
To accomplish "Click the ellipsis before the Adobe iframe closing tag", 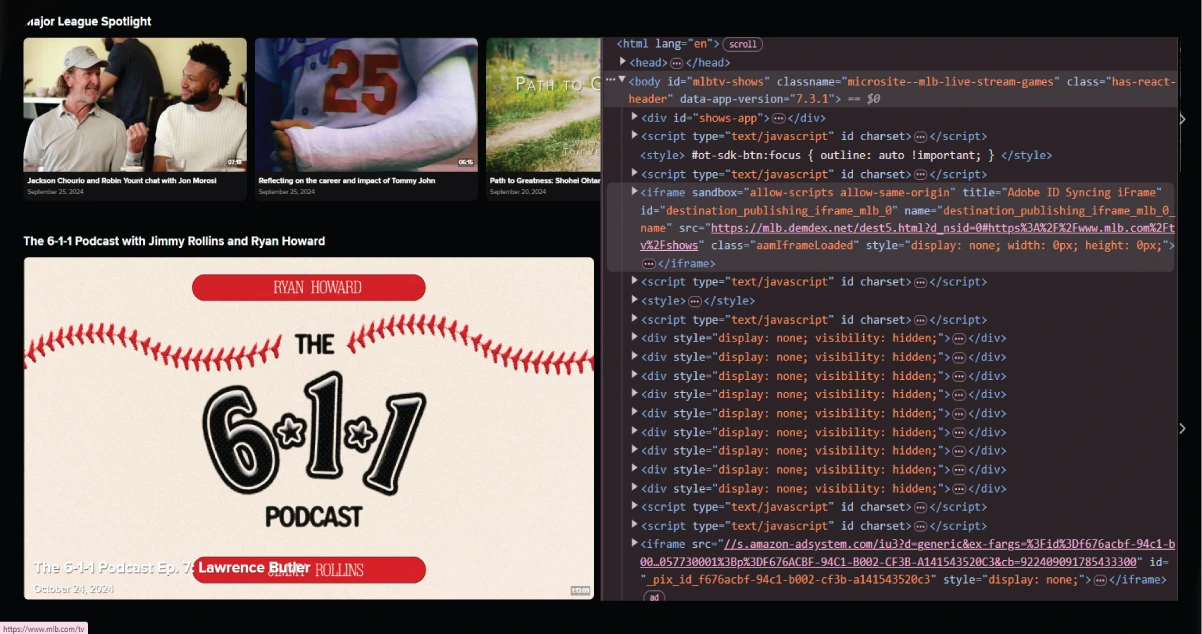I will click(649, 264).
